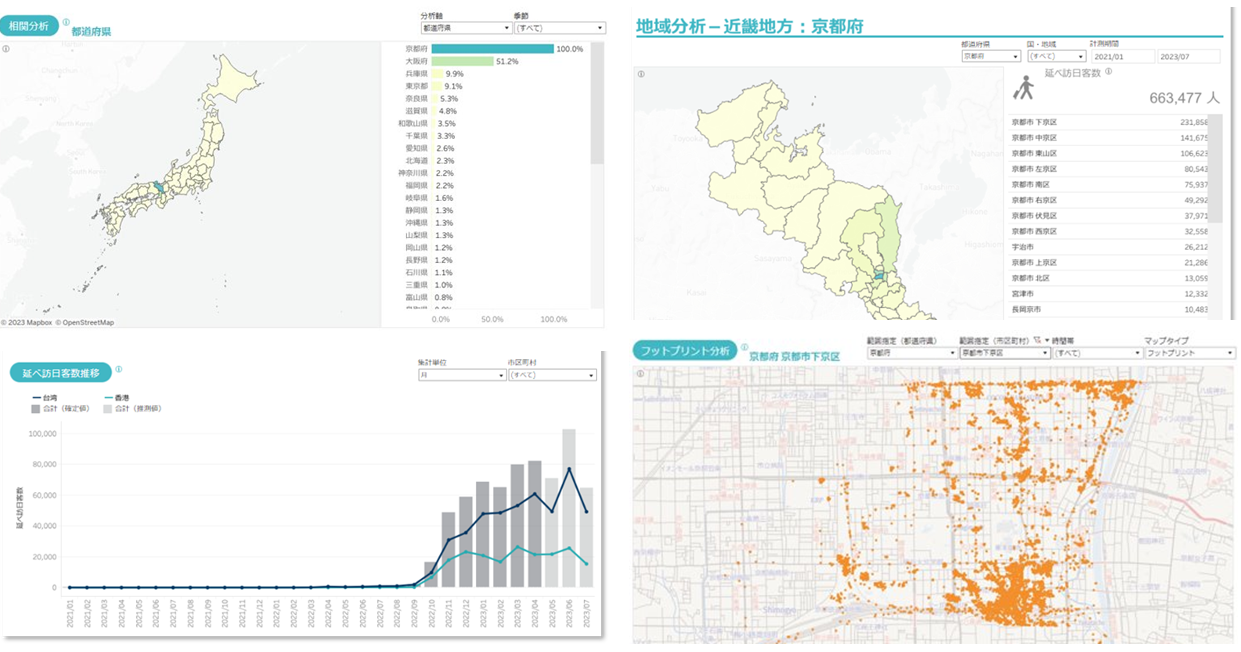Click the info icon on Kyoto prefecture map
The width and height of the screenshot is (1241, 652).
641,74
